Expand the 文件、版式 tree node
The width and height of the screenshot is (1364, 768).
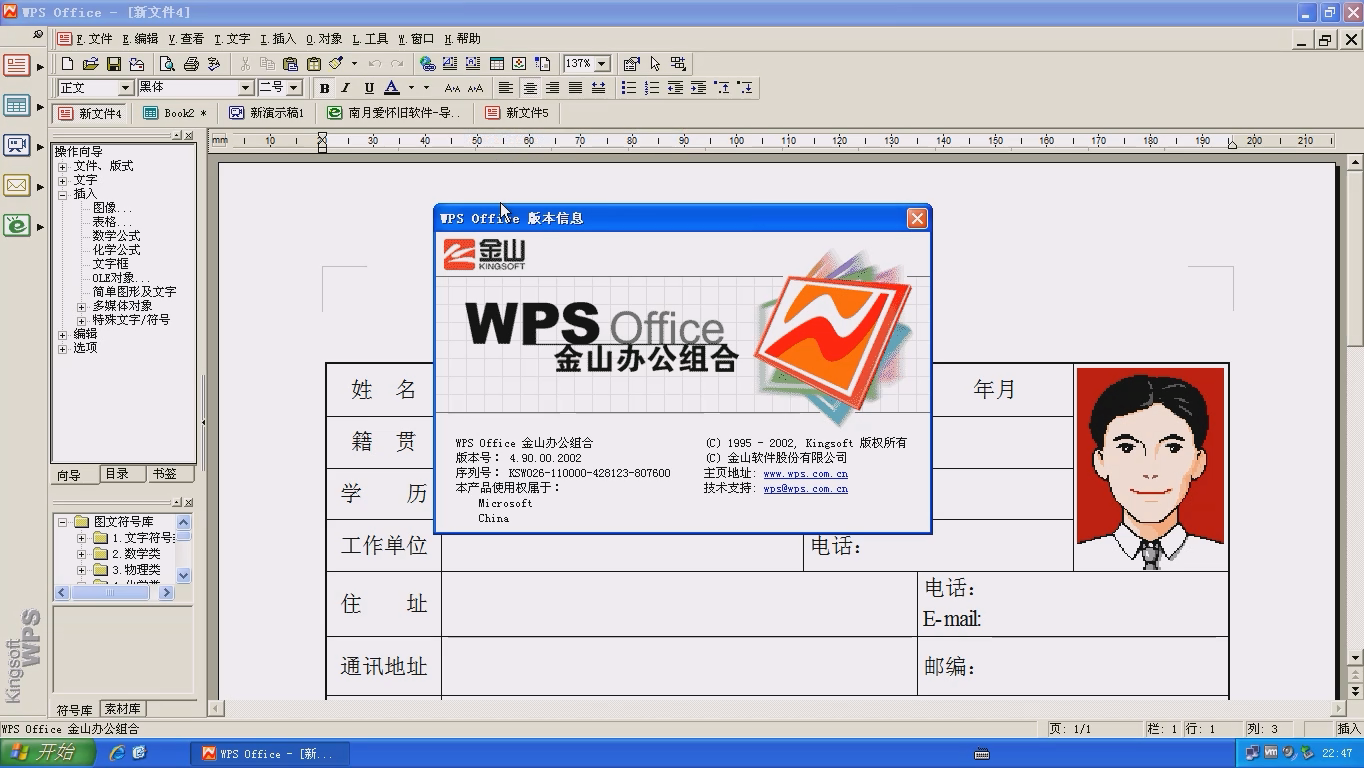(x=62, y=166)
